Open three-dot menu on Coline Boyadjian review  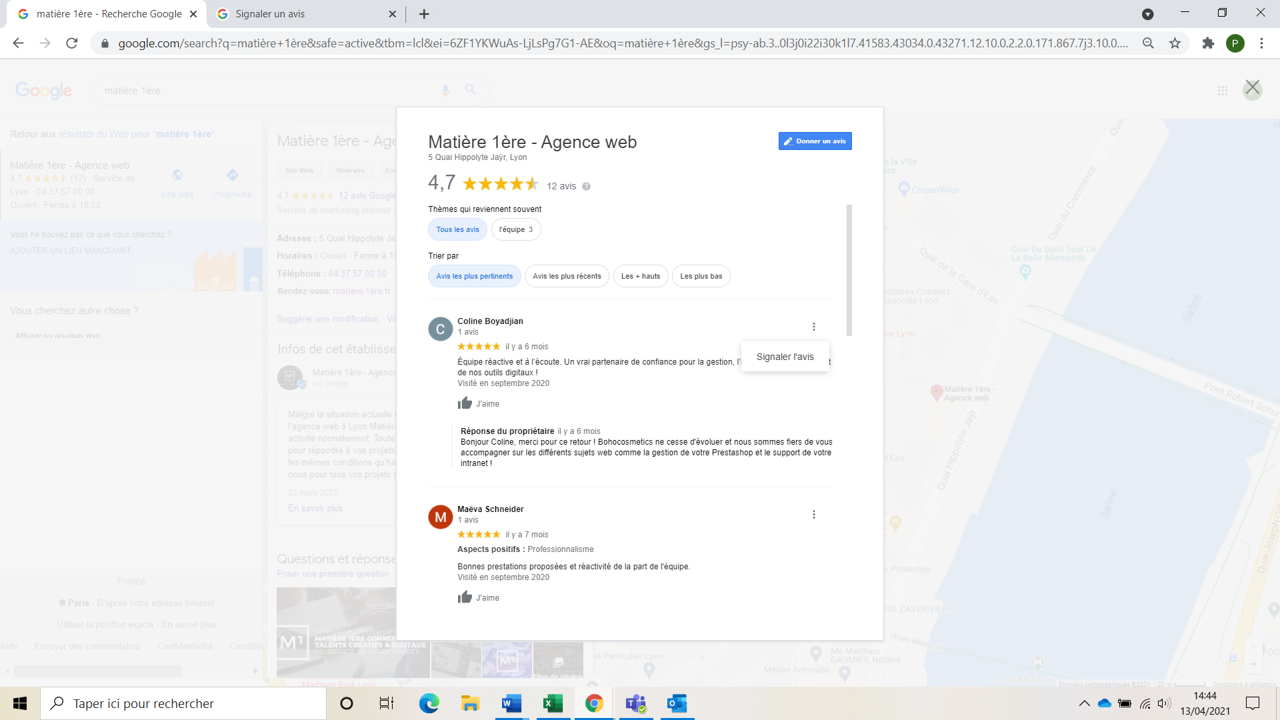(x=814, y=326)
